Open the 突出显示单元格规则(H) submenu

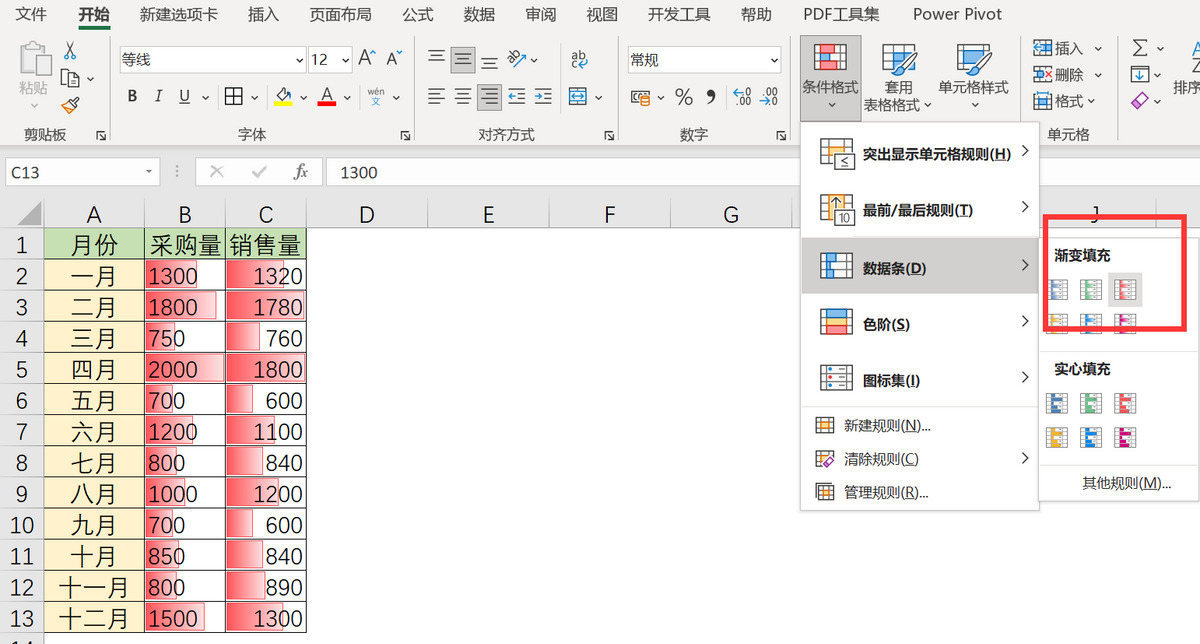[x=920, y=153]
